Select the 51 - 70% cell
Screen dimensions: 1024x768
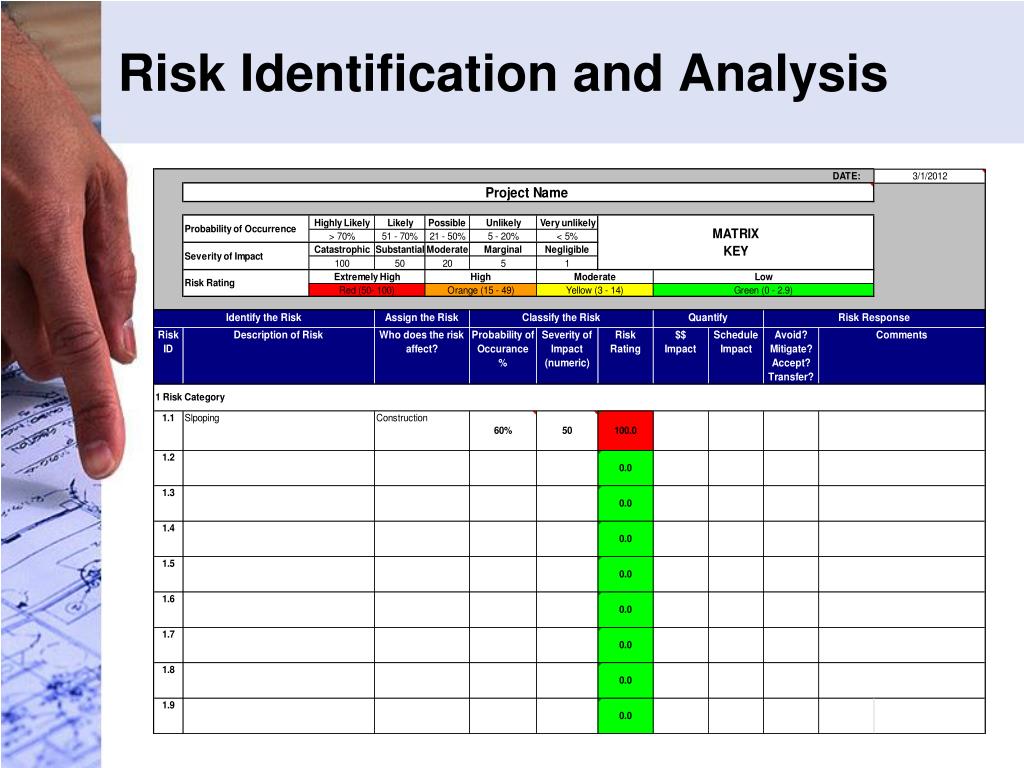[x=400, y=236]
